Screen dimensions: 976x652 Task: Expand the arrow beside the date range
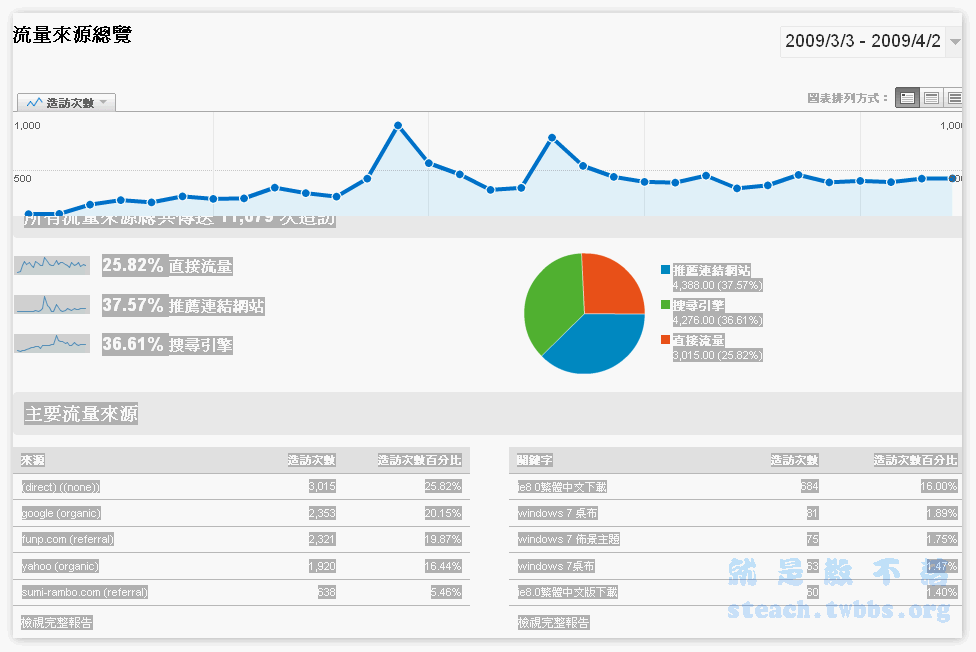tap(954, 42)
